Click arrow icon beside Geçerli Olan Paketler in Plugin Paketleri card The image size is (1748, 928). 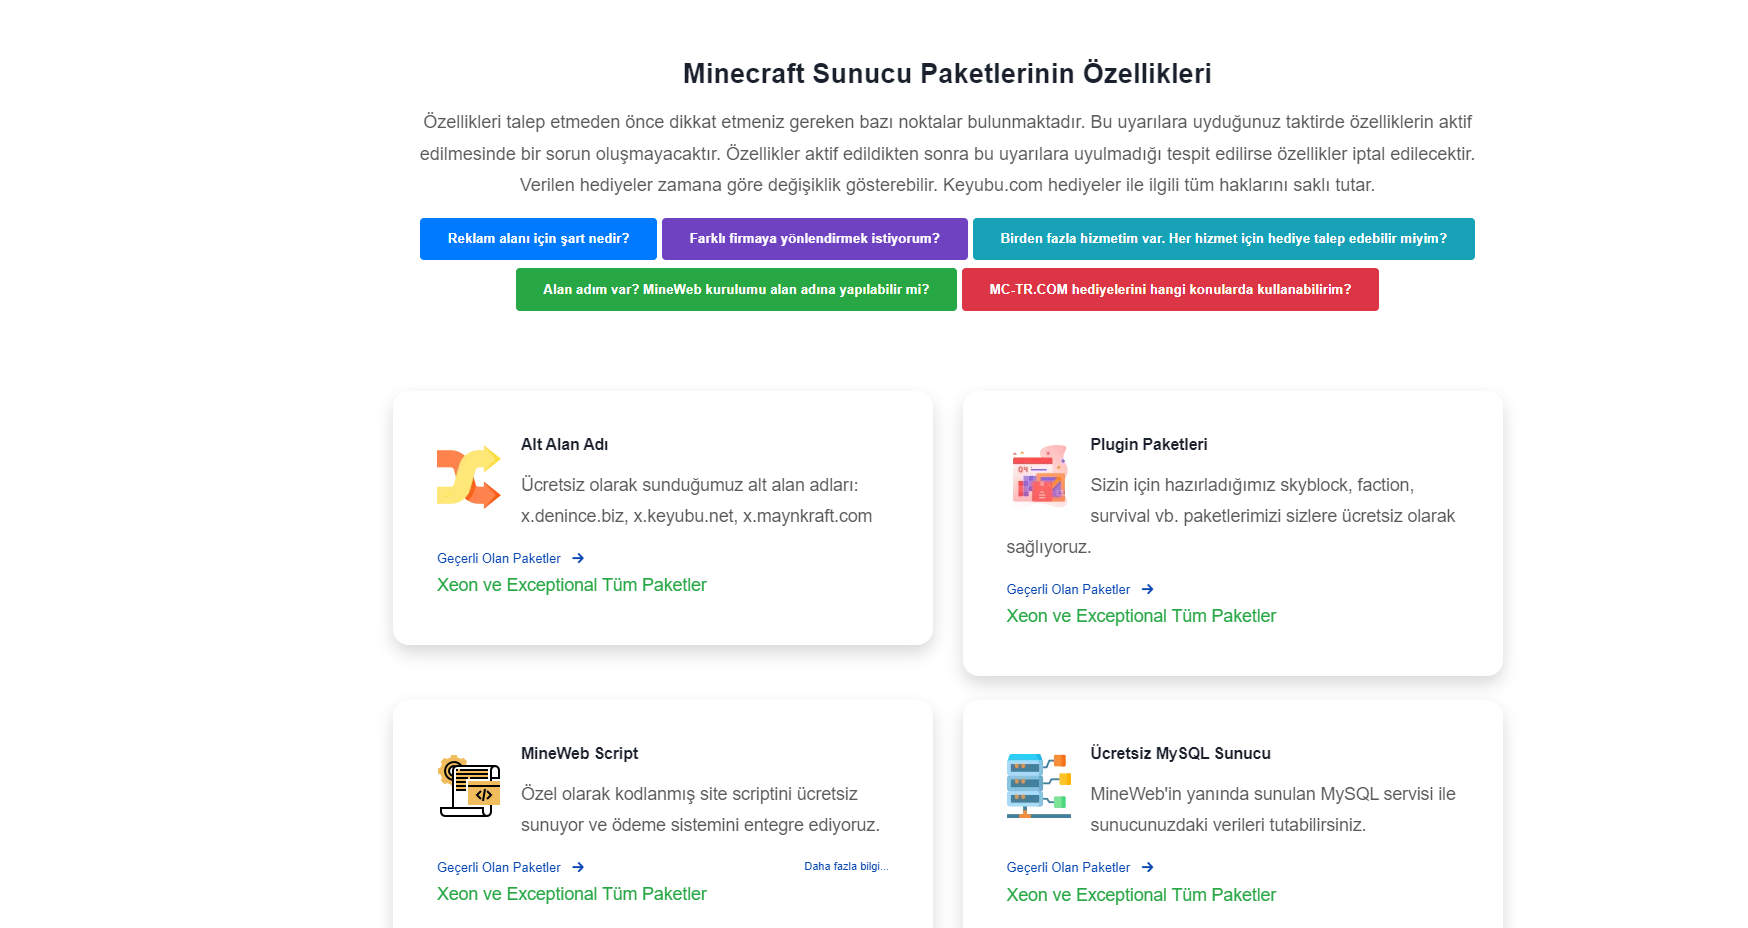coord(1148,590)
